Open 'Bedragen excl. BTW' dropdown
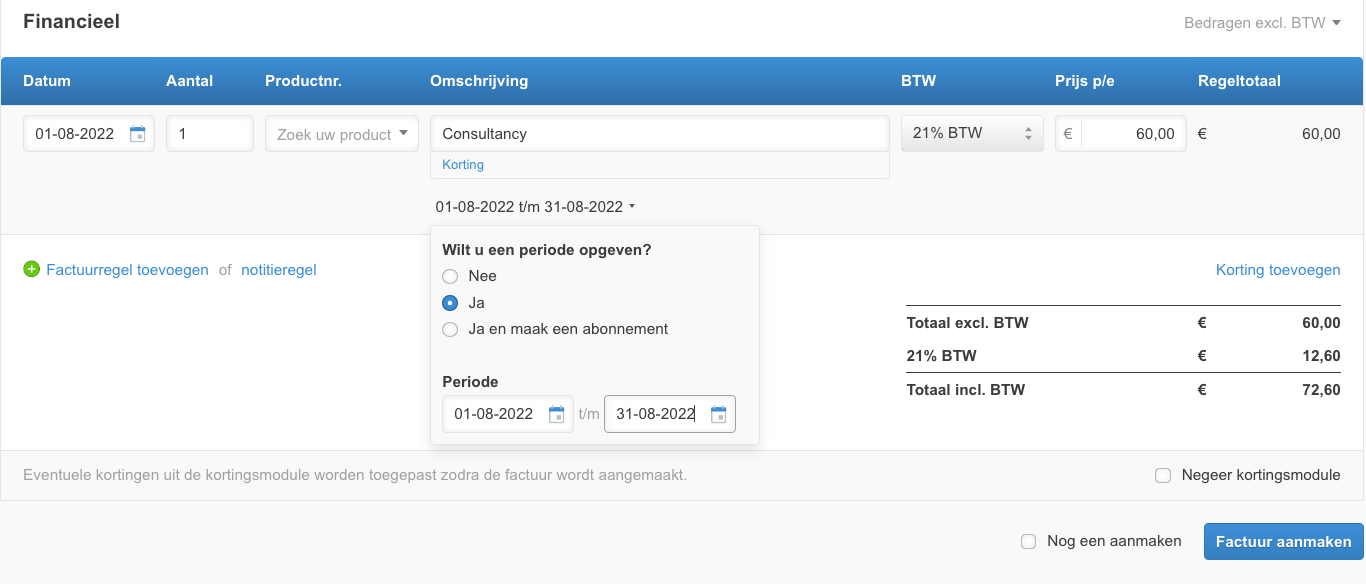This screenshot has height=584, width=1366. click(1262, 22)
